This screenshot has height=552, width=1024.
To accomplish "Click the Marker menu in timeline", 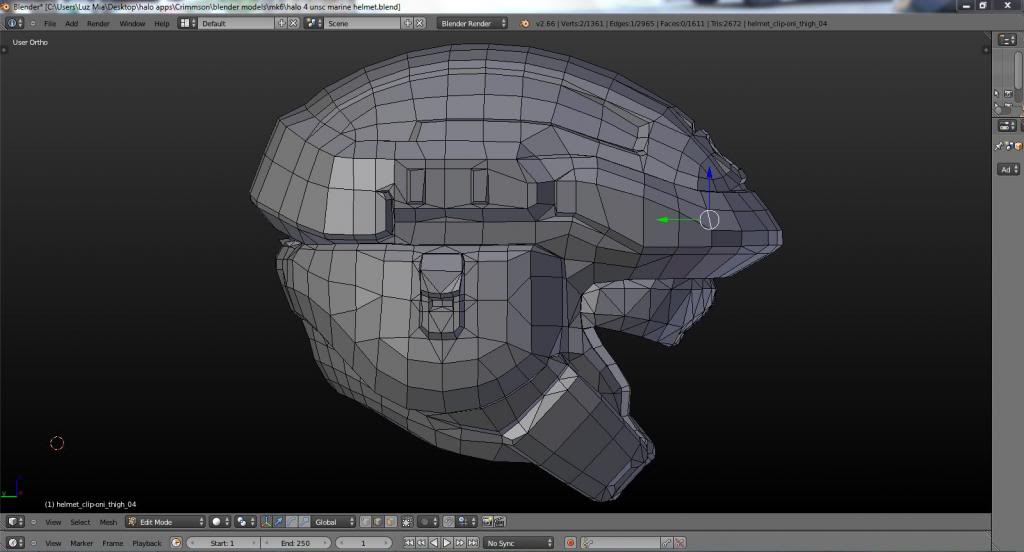I will pyautogui.click(x=81, y=543).
